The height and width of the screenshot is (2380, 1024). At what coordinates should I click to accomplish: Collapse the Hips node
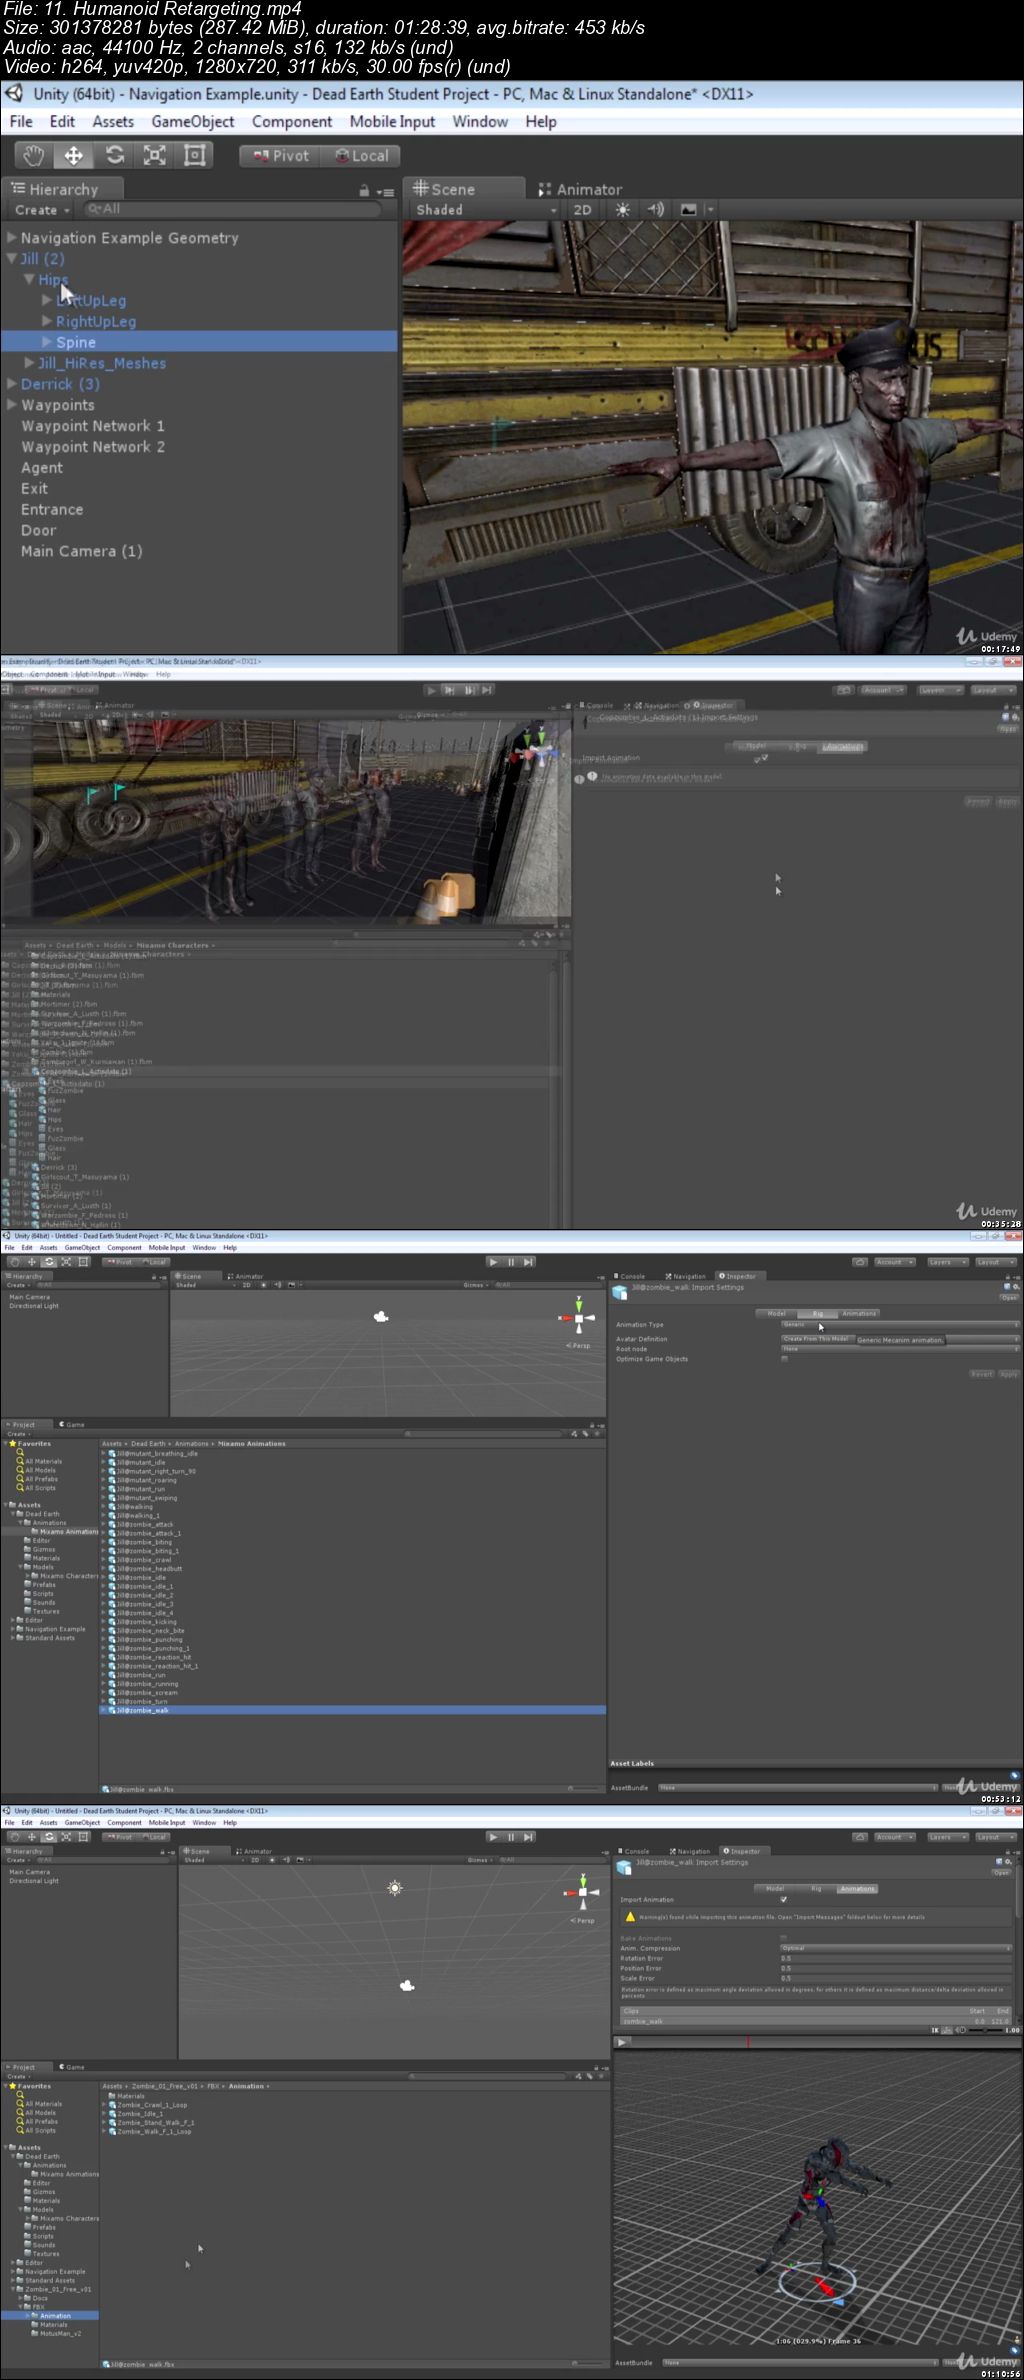click(29, 280)
